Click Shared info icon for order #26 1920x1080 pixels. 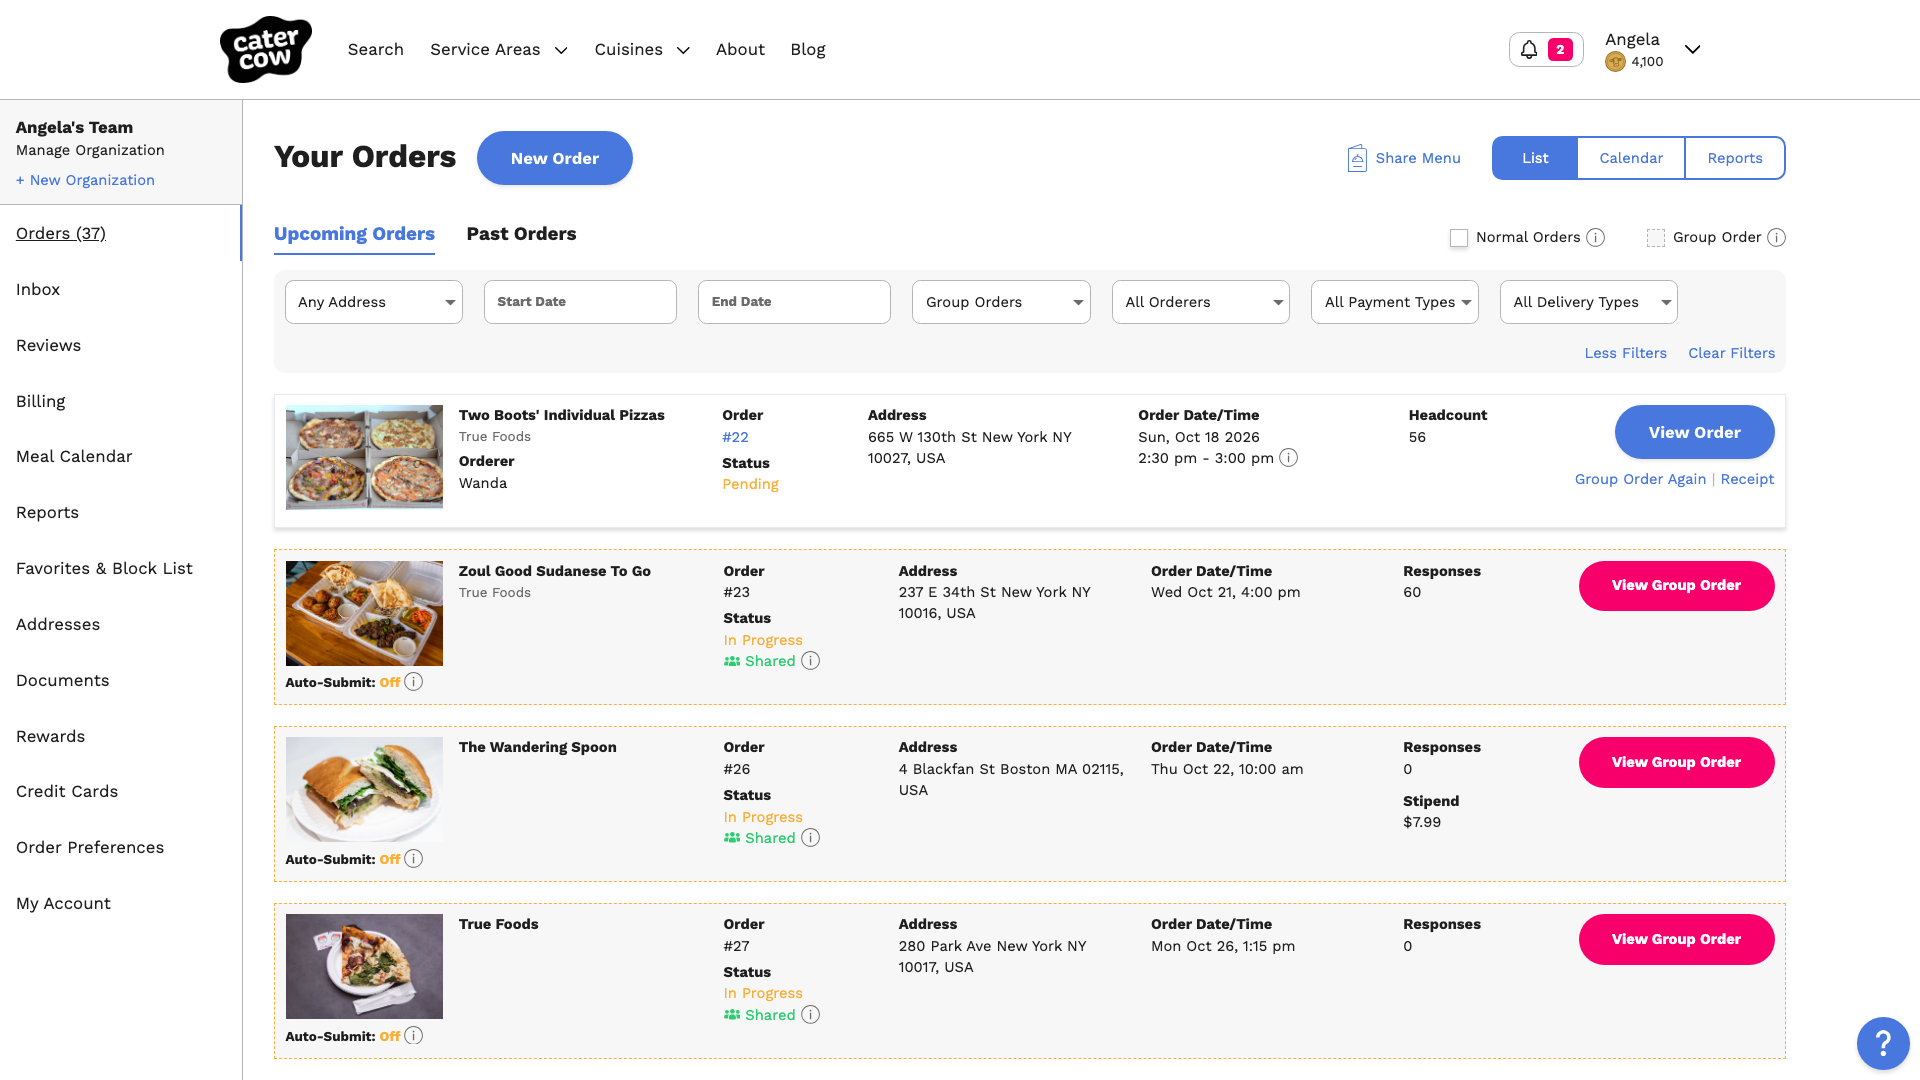coord(811,838)
